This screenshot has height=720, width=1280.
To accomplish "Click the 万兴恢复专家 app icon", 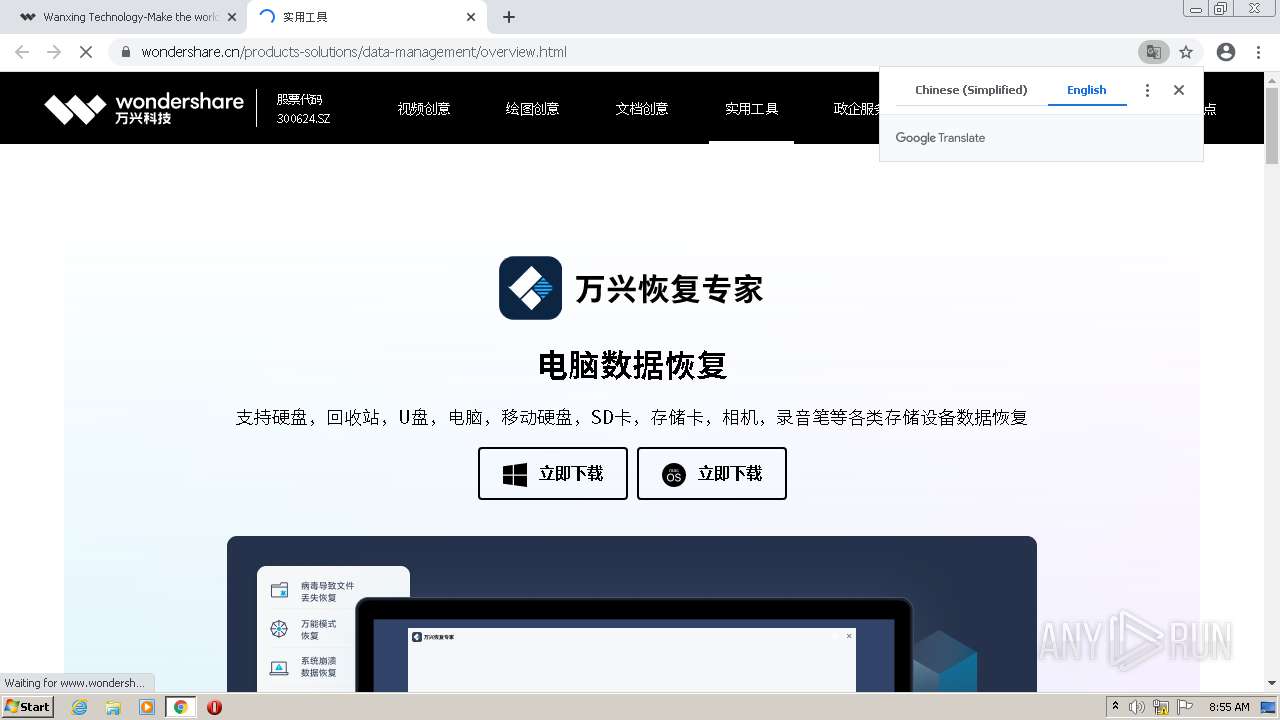I will pos(530,288).
